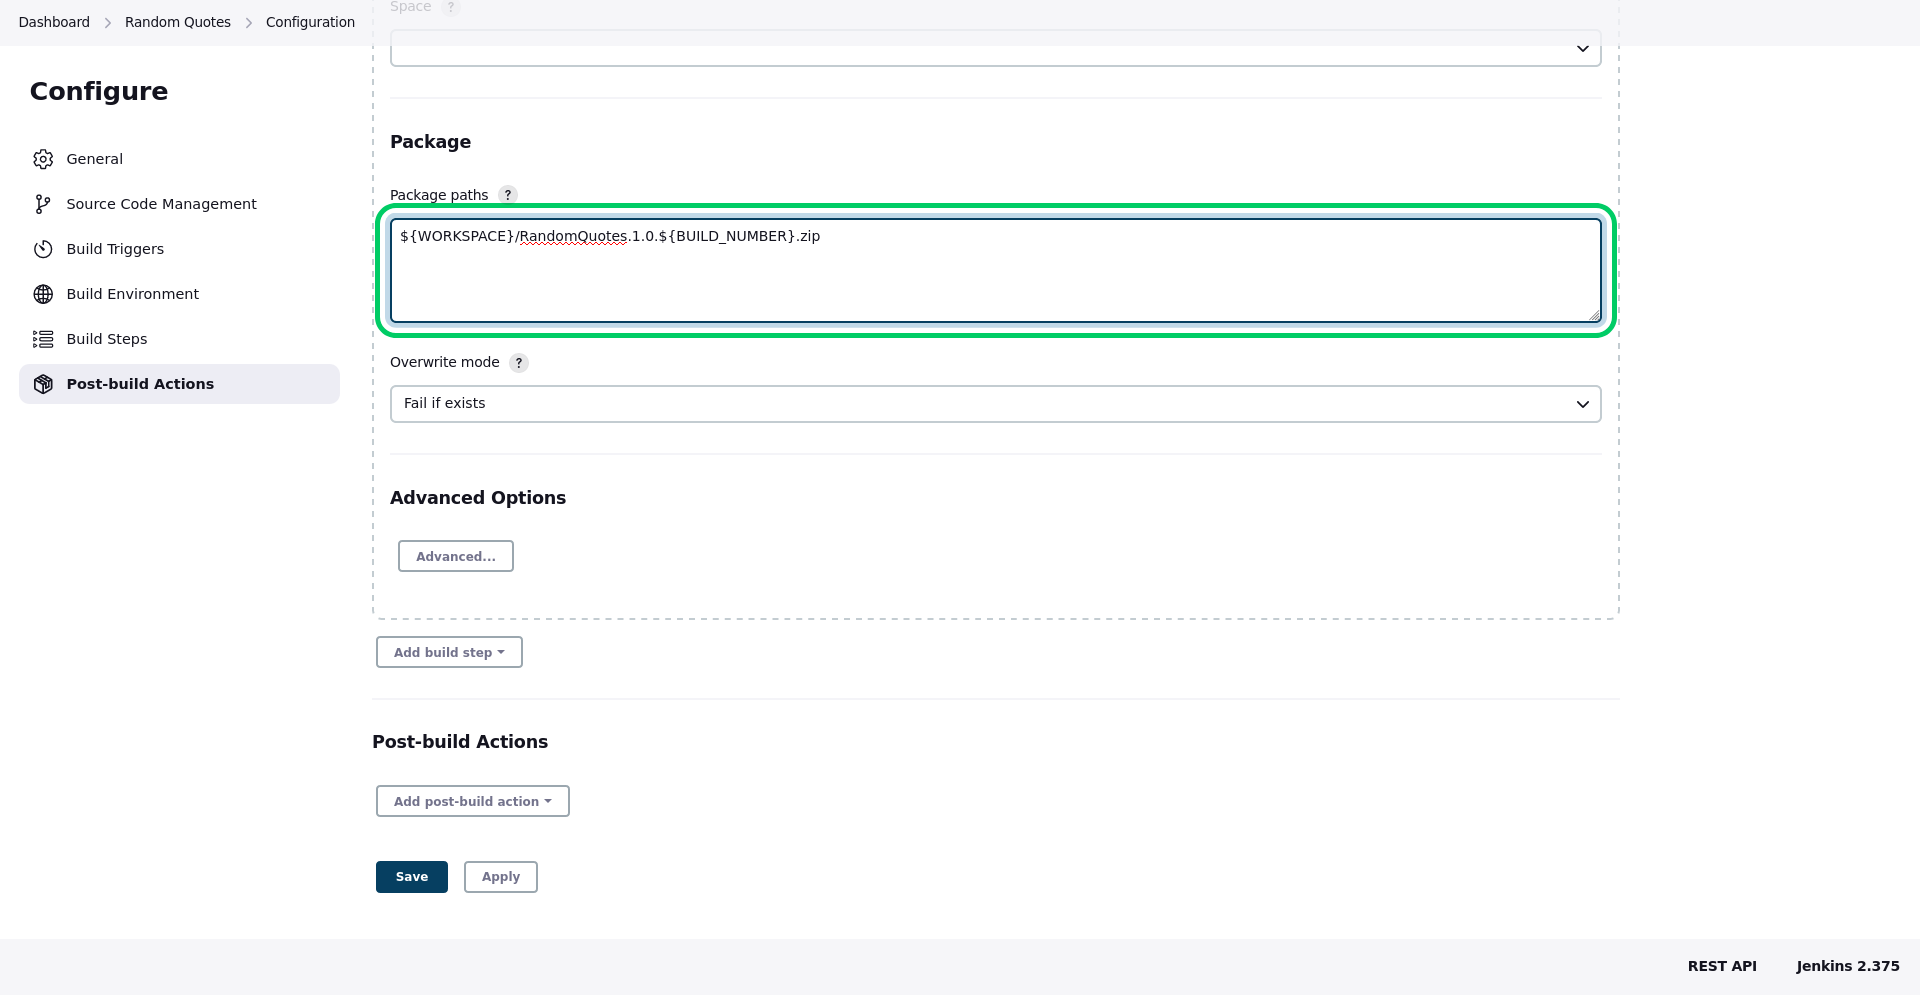Apply the configuration changes
1920x995 pixels.
point(501,877)
